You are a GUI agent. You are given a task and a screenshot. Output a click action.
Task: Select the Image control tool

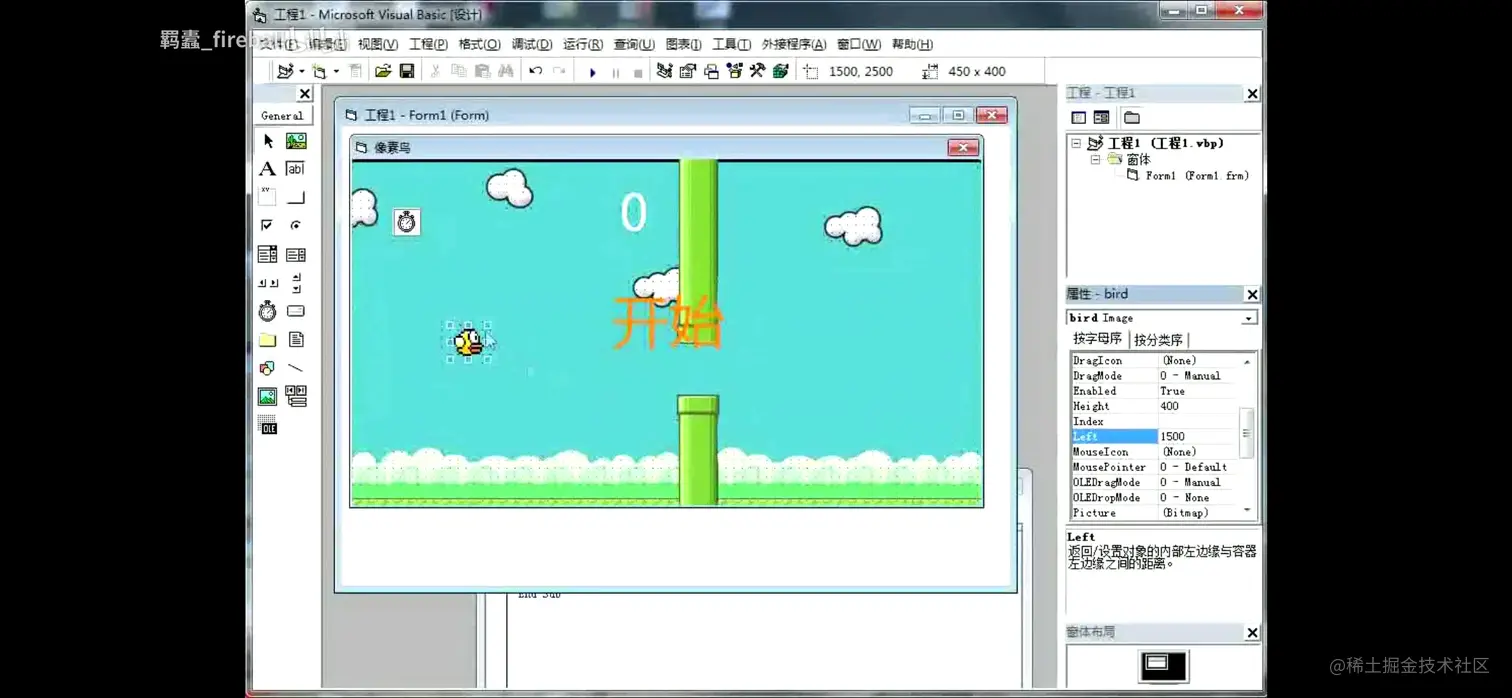(x=268, y=397)
